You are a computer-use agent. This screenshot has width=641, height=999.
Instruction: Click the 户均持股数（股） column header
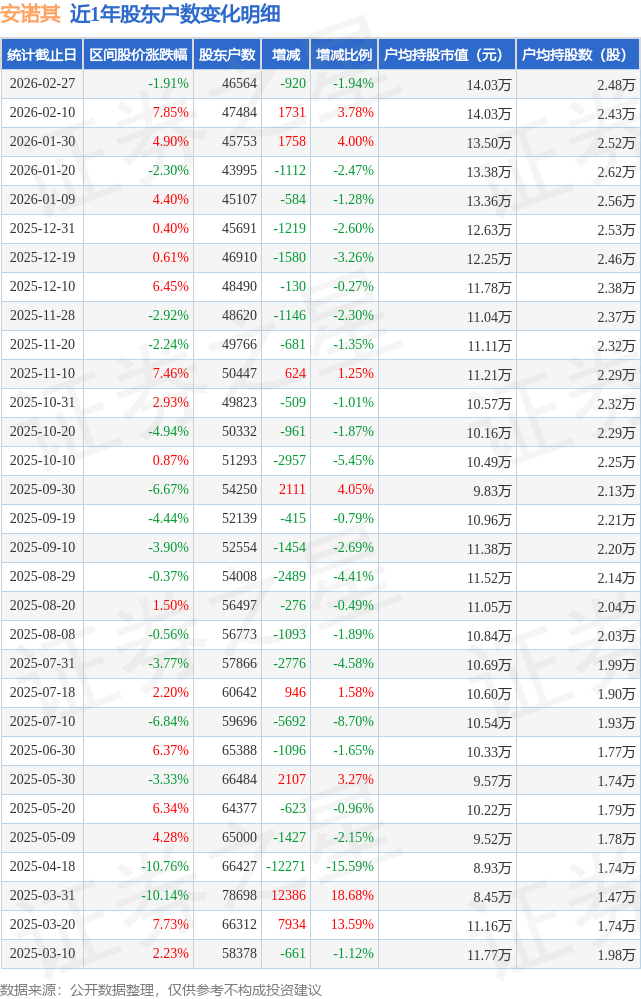tap(578, 55)
